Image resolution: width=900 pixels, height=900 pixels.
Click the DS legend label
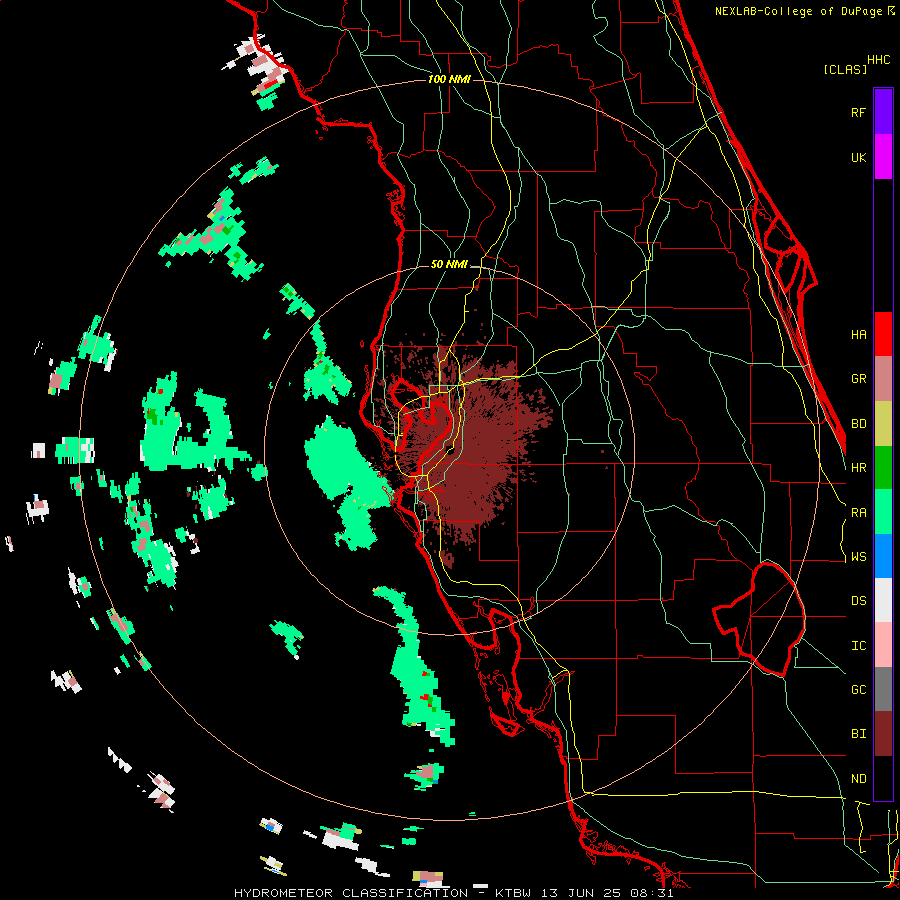click(858, 601)
